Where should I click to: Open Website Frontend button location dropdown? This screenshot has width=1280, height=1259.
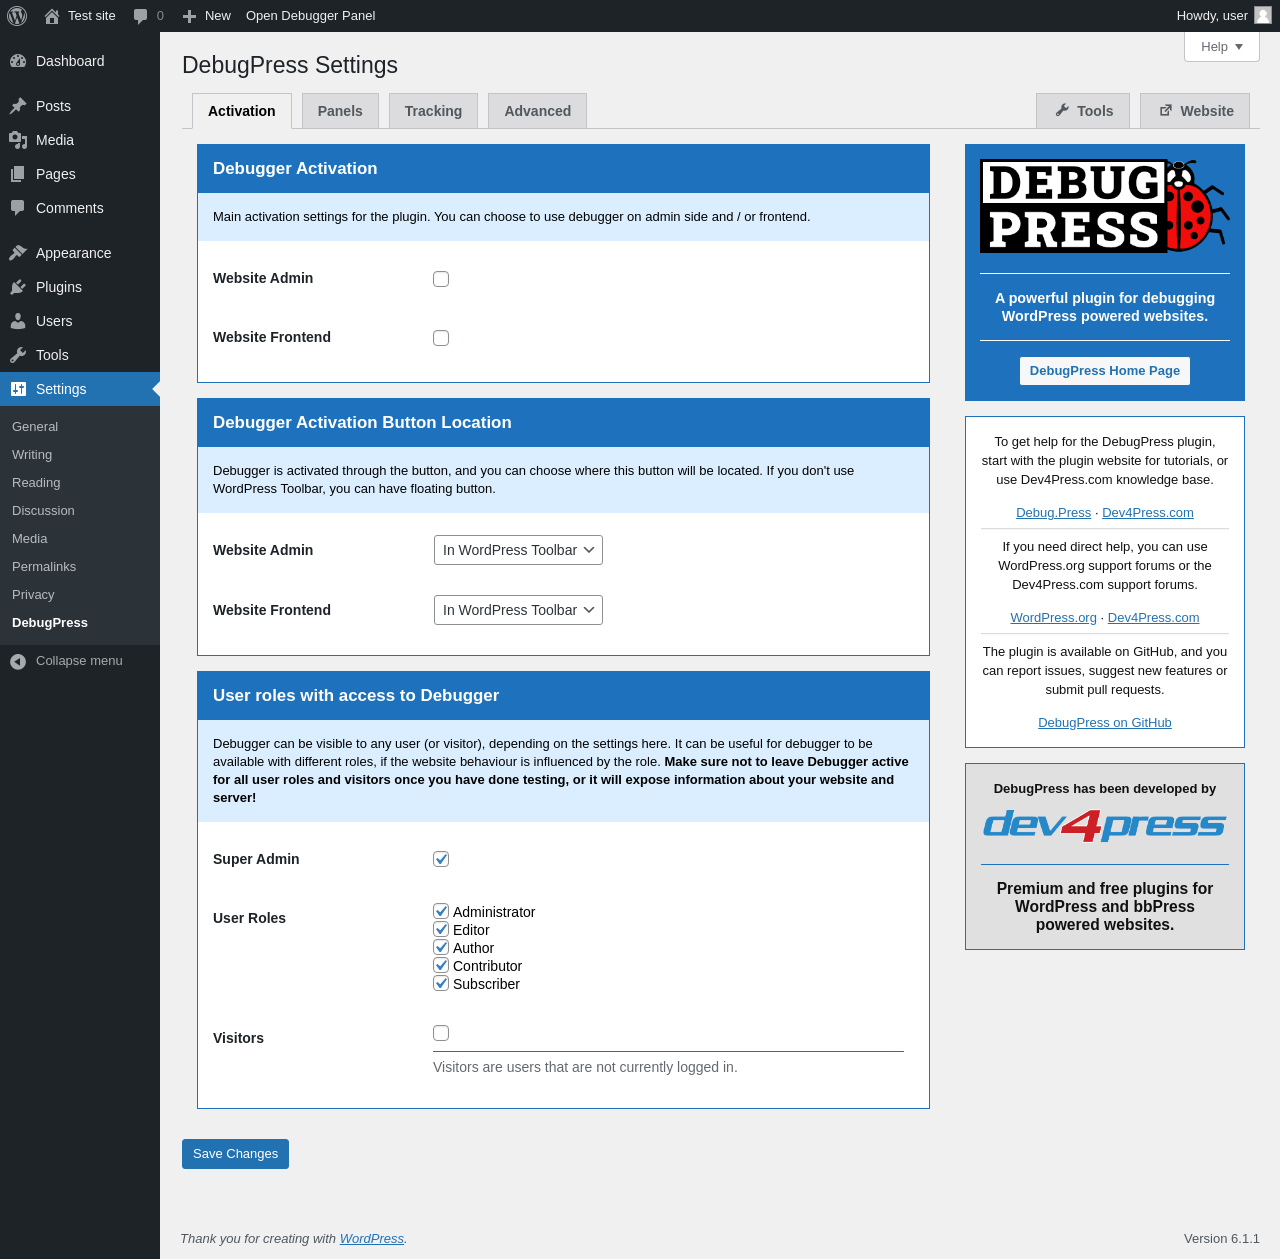pyautogui.click(x=518, y=610)
